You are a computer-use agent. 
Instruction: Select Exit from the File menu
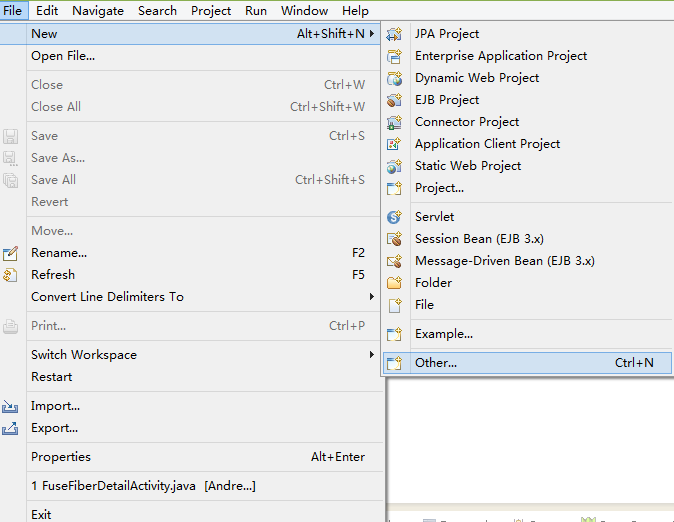click(190, 514)
